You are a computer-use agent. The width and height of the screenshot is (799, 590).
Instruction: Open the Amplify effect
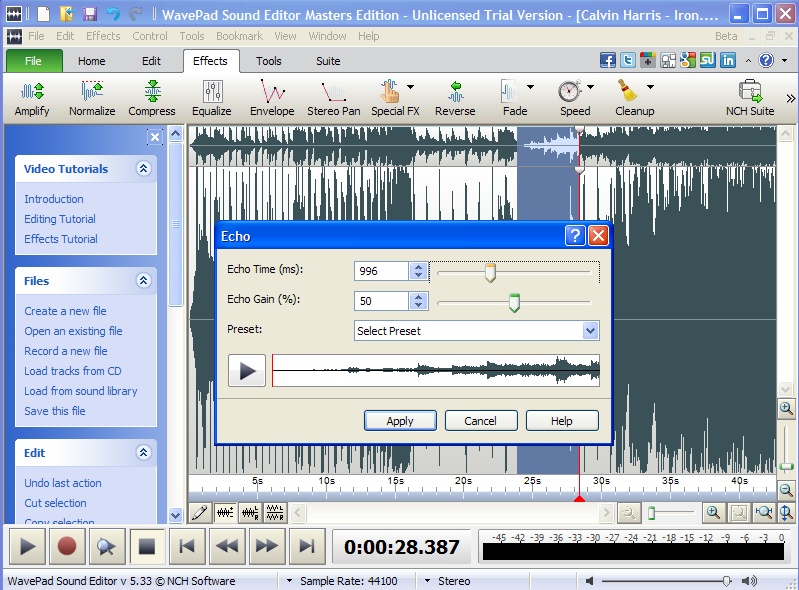tap(32, 98)
